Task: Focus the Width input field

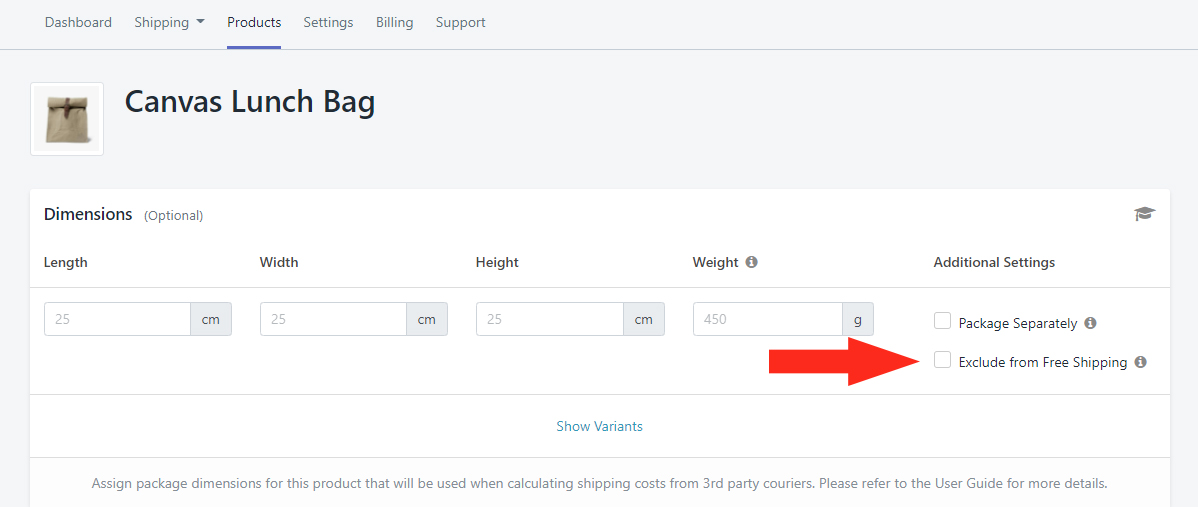Action: pyautogui.click(x=333, y=319)
